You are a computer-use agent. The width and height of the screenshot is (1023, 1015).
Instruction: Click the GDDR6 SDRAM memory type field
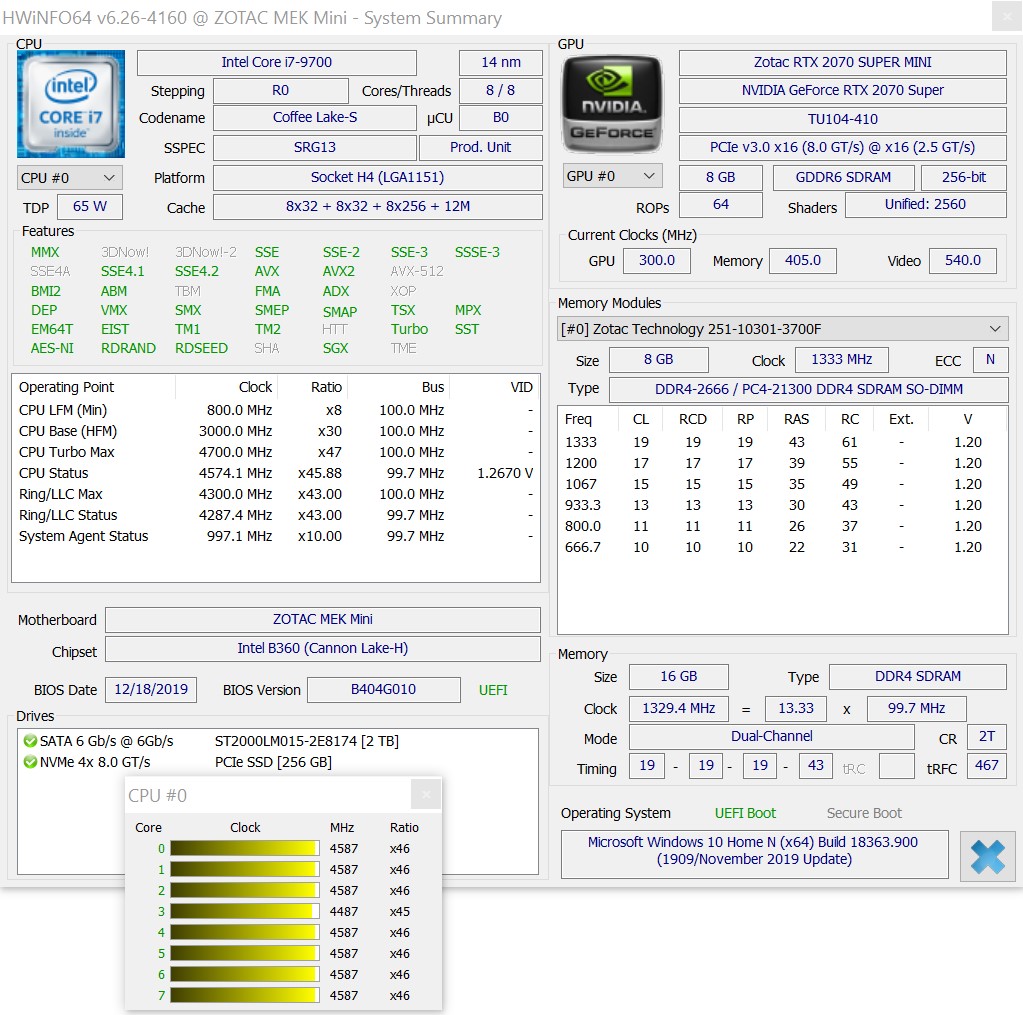843,177
